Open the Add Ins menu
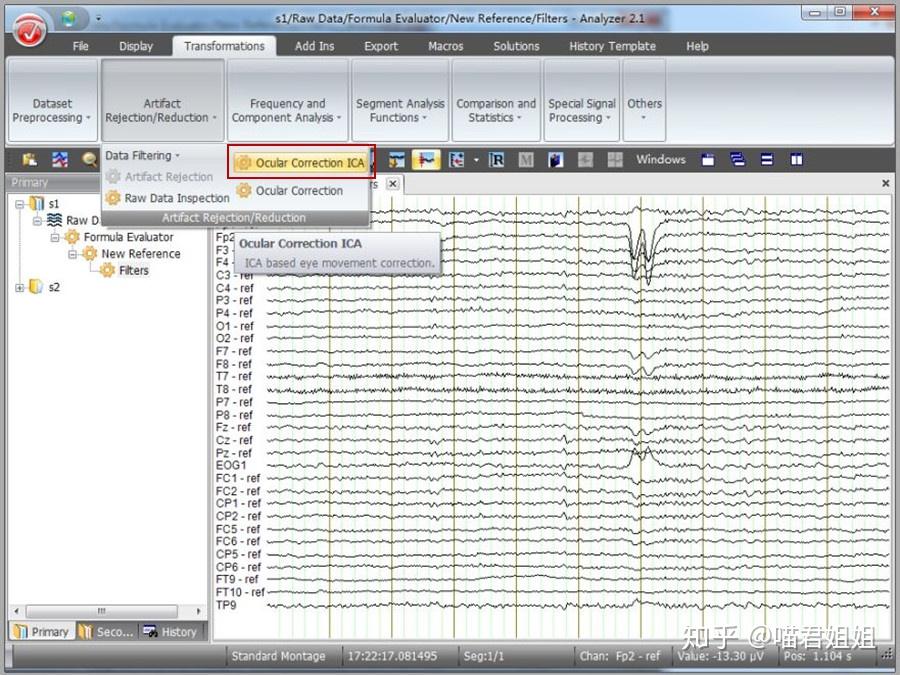Screen dimensions: 900x675 coord(314,46)
